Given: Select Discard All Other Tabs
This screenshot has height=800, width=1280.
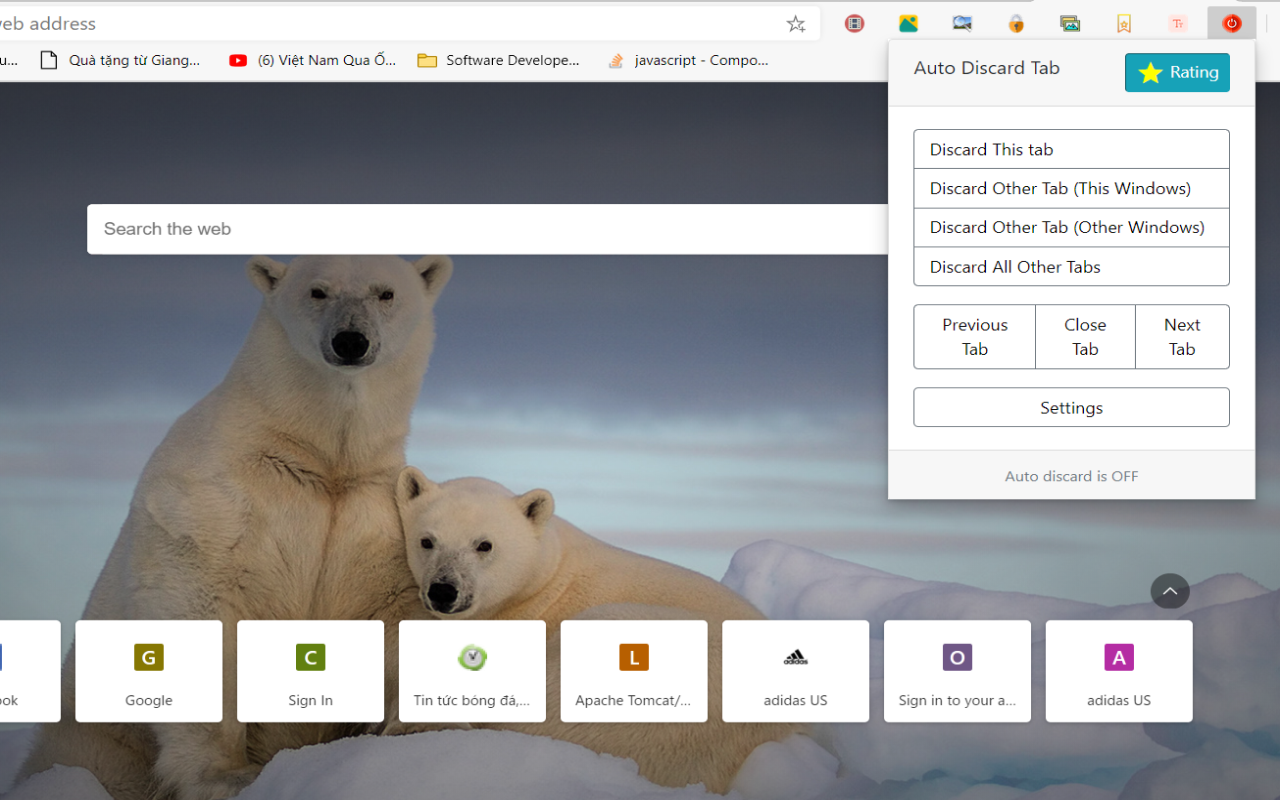Looking at the screenshot, I should click(x=1071, y=267).
